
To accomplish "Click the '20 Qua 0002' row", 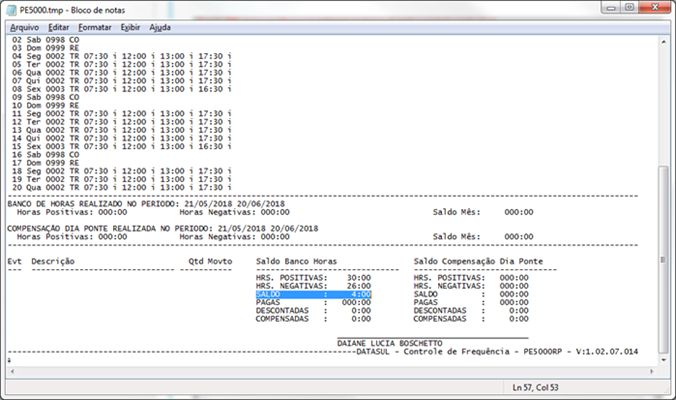I will point(122,188).
